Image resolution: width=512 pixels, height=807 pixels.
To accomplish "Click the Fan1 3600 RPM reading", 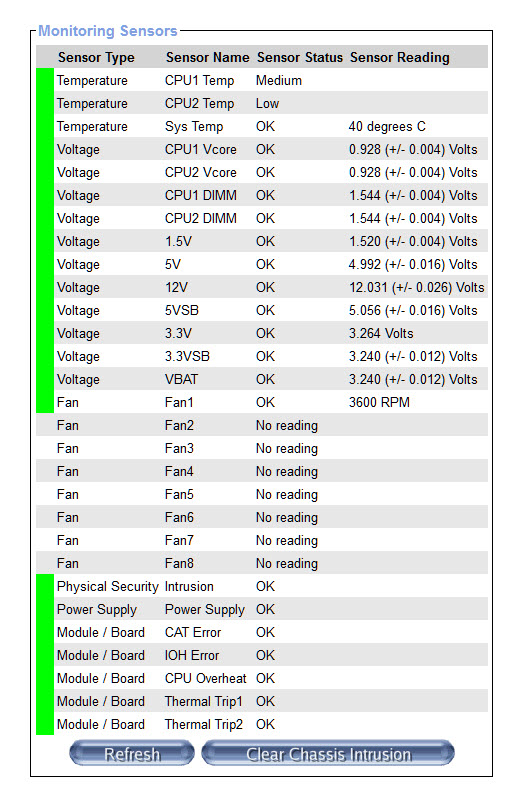I will 379,402.
